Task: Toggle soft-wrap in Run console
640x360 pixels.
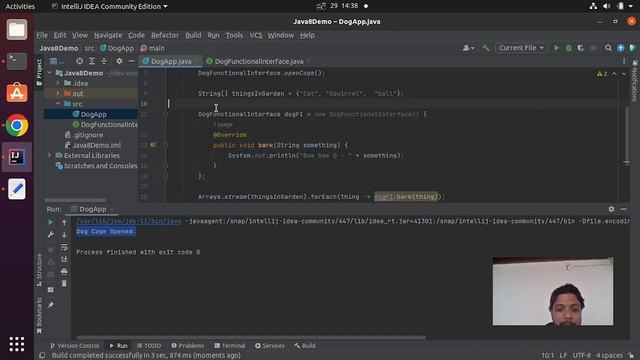Action: [x=64, y=247]
